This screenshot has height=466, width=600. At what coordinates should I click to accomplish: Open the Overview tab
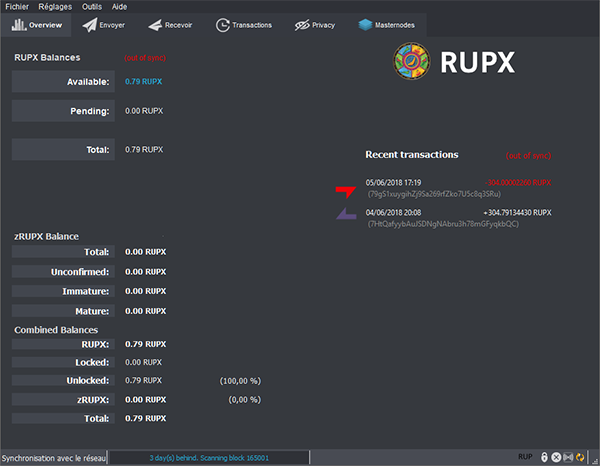(x=36, y=25)
